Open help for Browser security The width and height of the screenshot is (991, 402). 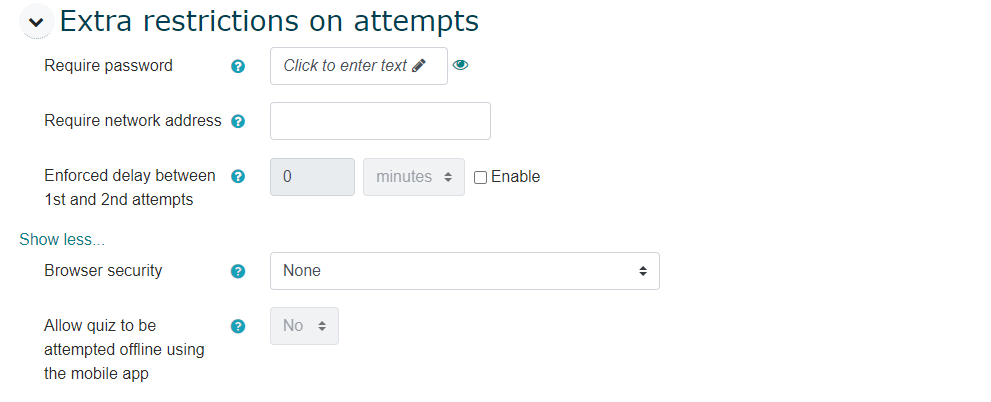coord(238,271)
